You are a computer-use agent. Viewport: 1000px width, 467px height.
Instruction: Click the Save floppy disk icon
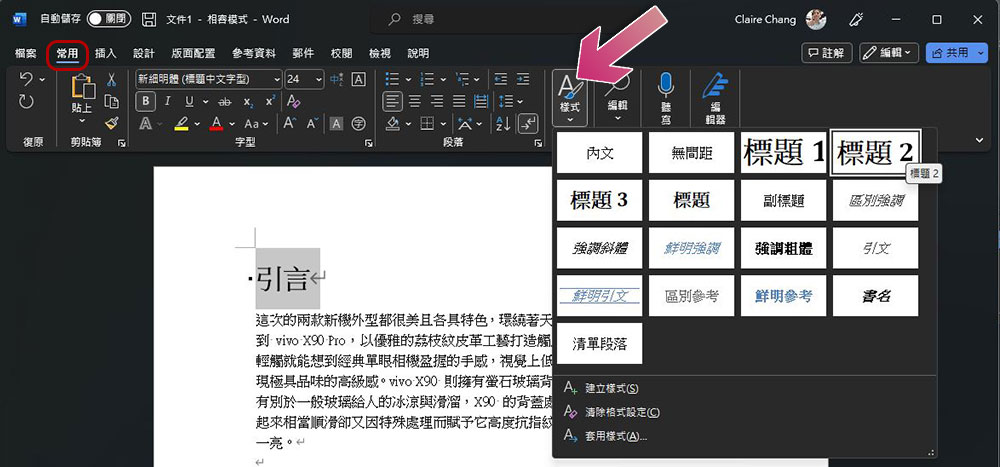point(148,19)
